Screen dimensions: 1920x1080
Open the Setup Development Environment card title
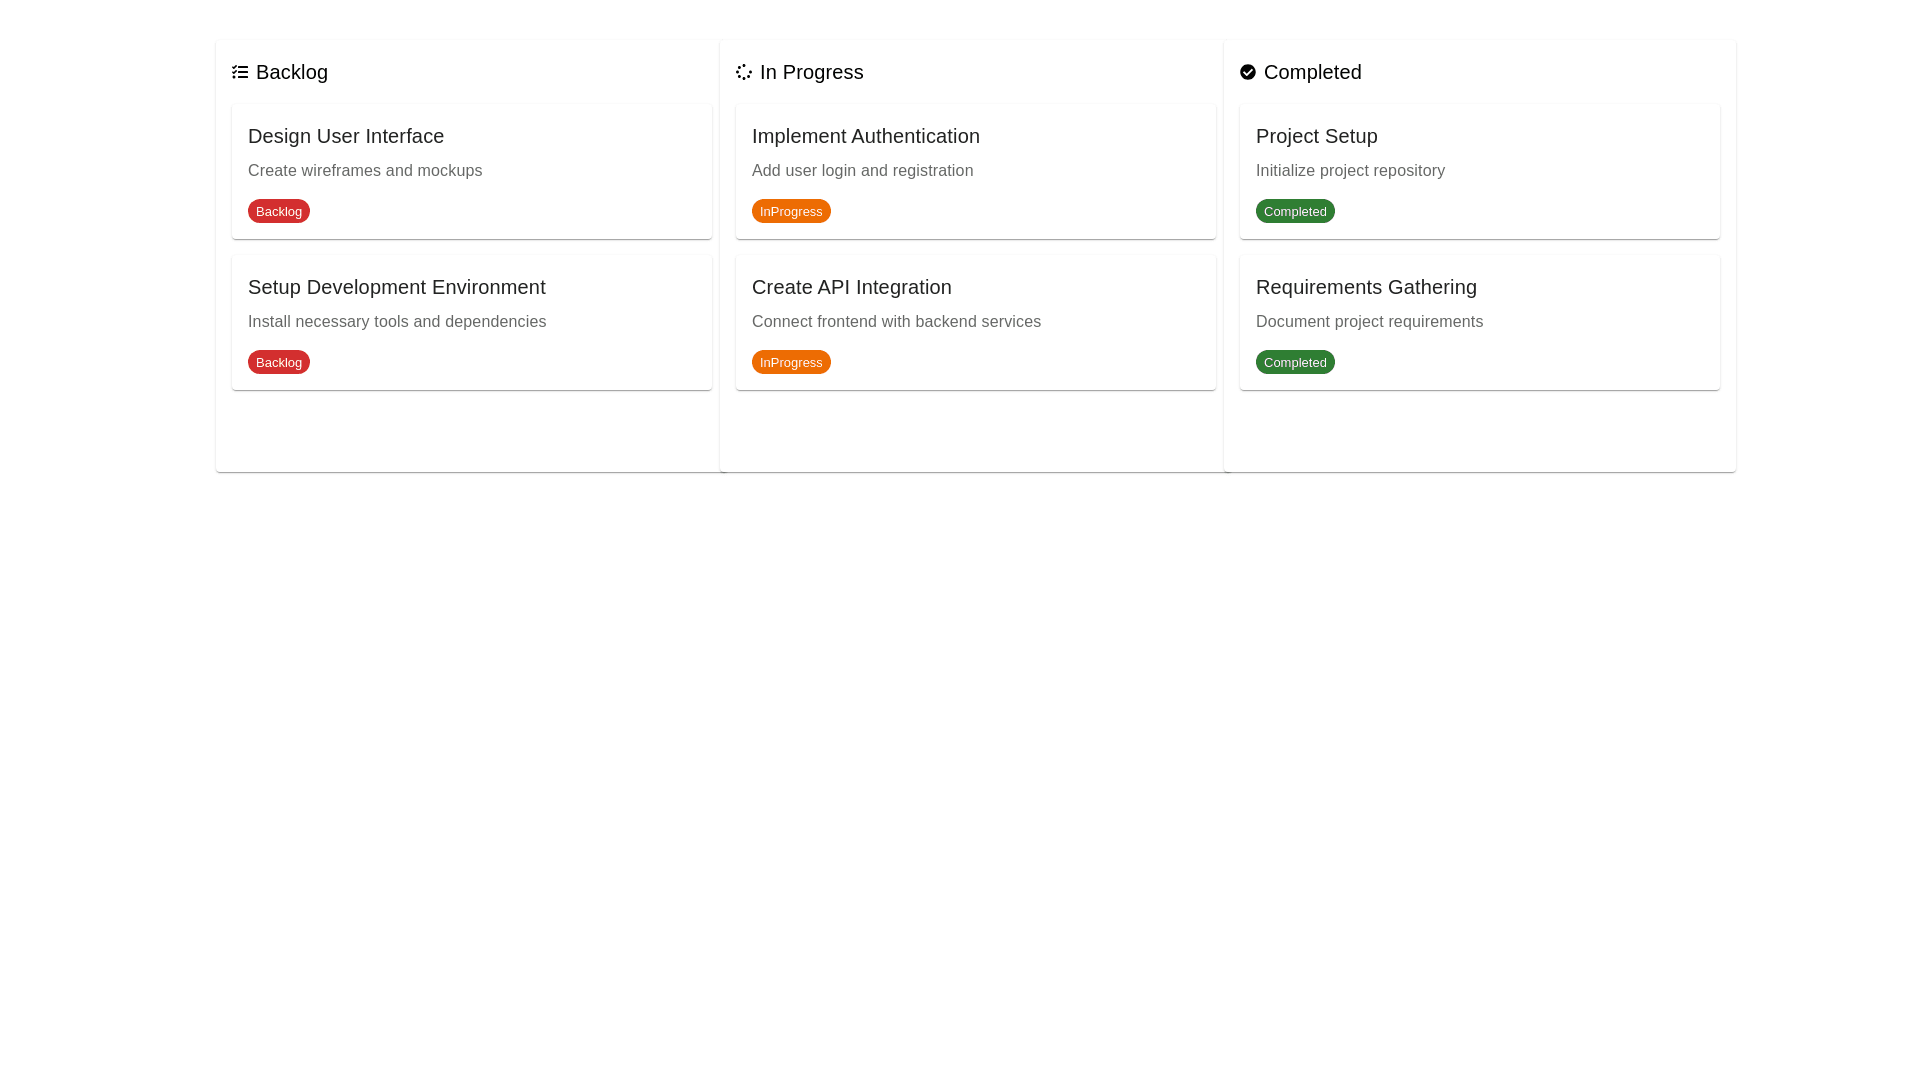(x=396, y=287)
